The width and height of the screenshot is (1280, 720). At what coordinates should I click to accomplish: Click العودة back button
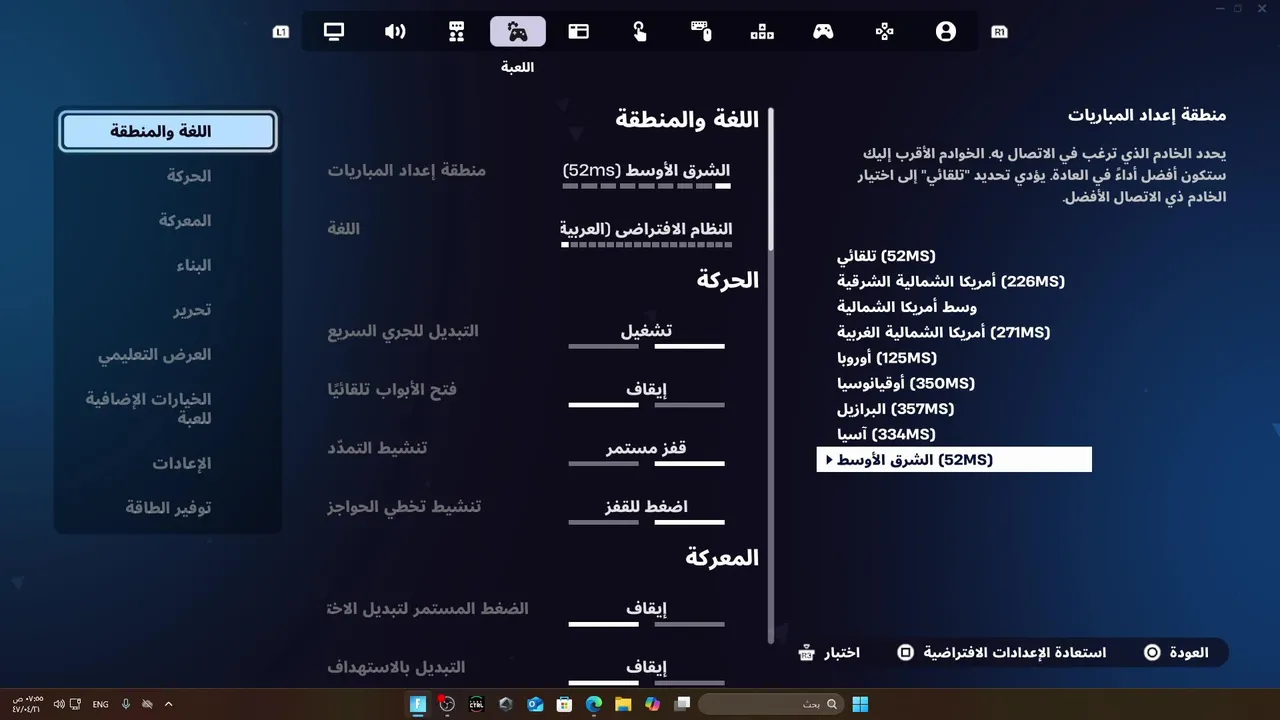(x=1177, y=652)
